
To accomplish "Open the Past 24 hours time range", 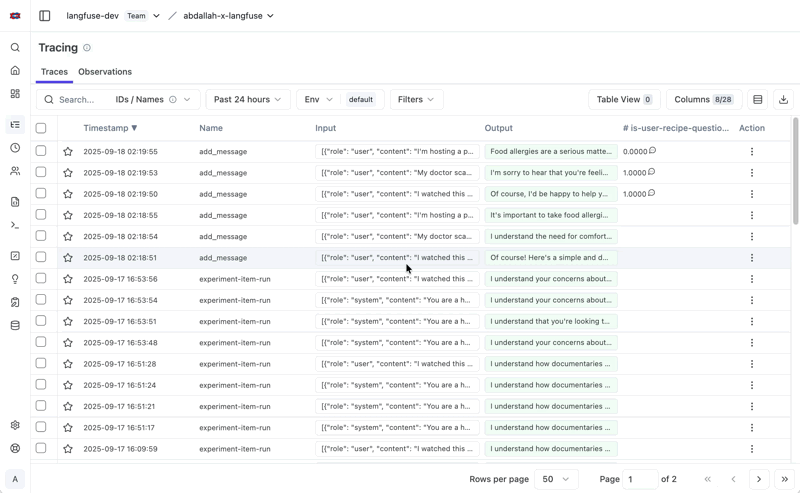I will click(248, 100).
